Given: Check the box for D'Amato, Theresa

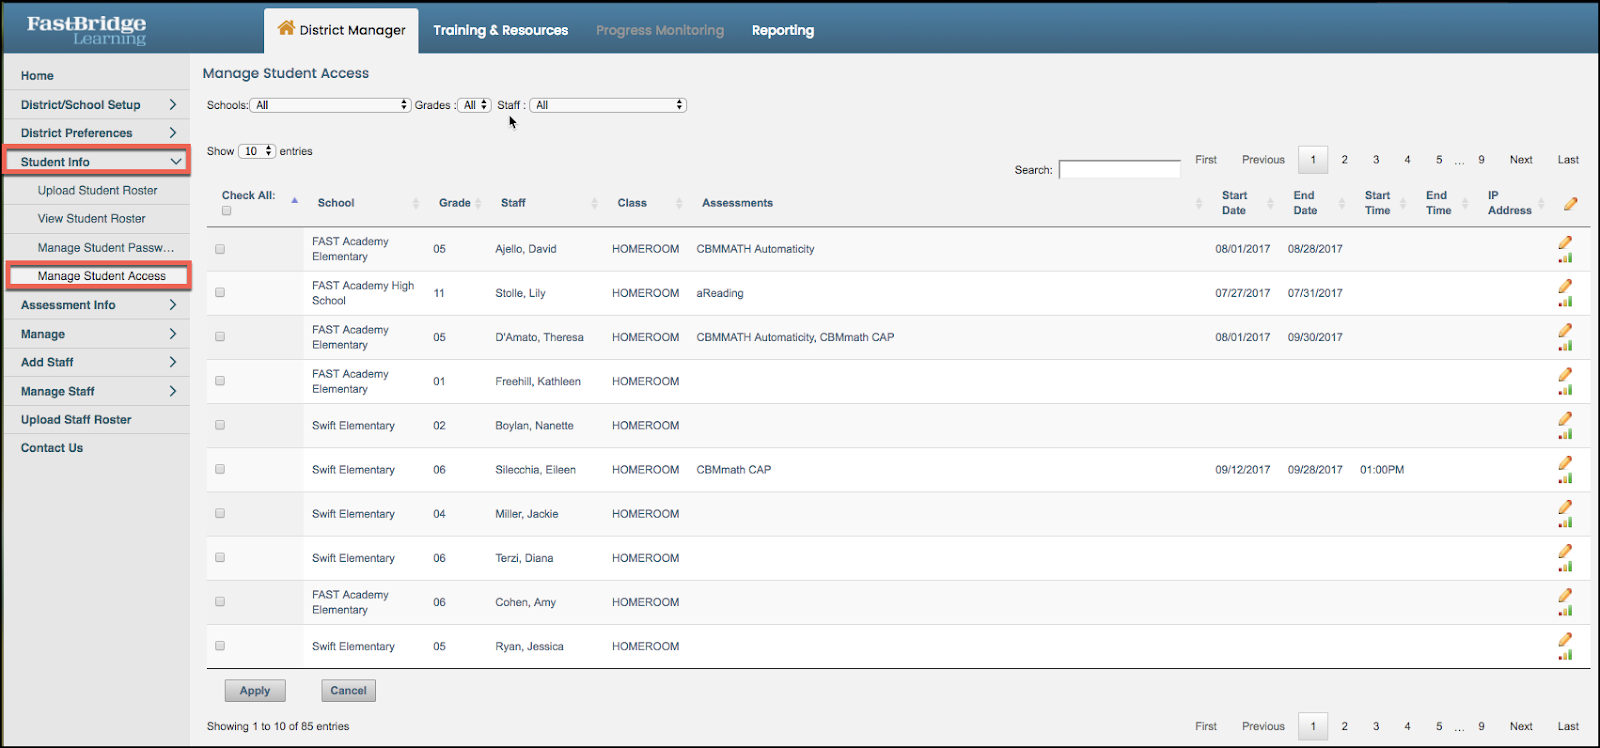Looking at the screenshot, I should pyautogui.click(x=220, y=337).
